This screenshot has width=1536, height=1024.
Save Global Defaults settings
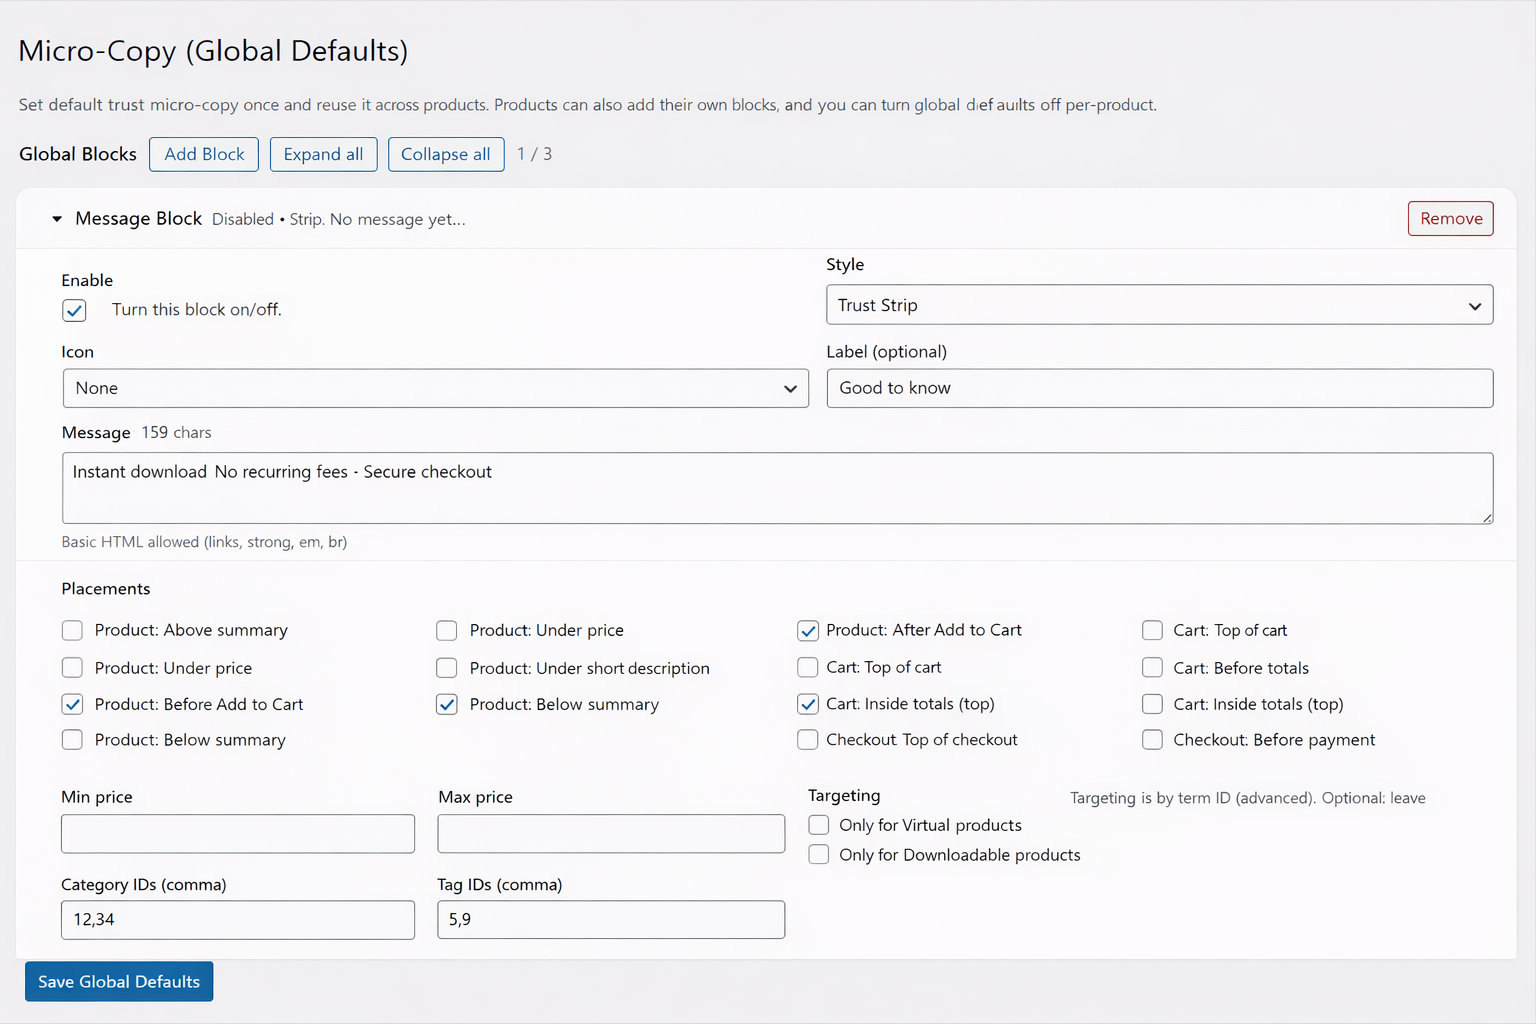tap(119, 982)
